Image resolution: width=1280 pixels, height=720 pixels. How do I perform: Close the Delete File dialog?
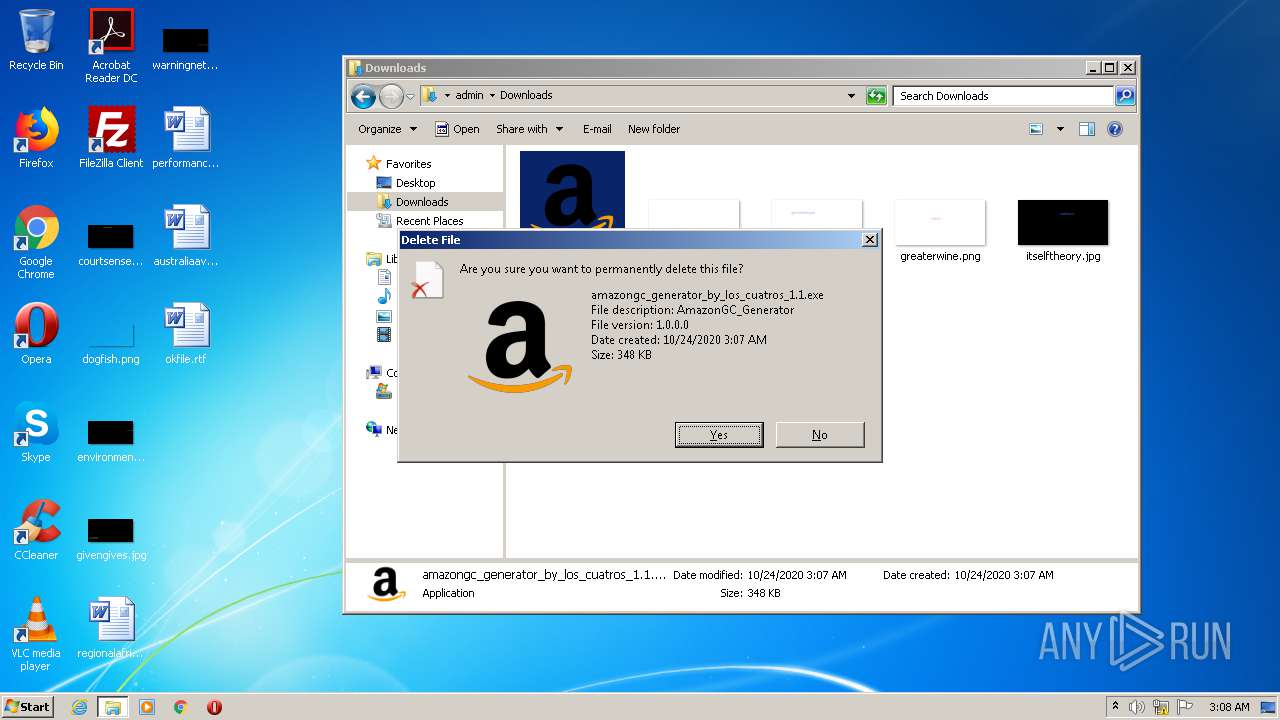click(x=870, y=240)
